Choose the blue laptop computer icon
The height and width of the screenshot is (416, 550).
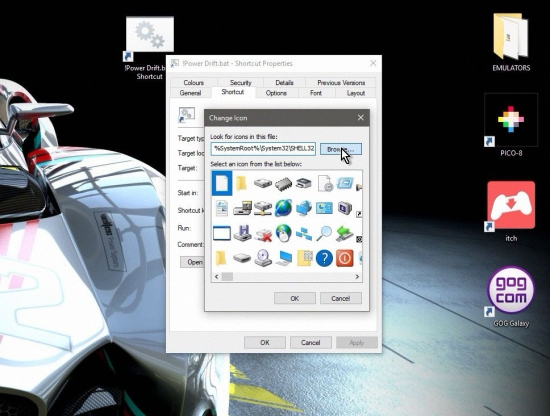284,259
